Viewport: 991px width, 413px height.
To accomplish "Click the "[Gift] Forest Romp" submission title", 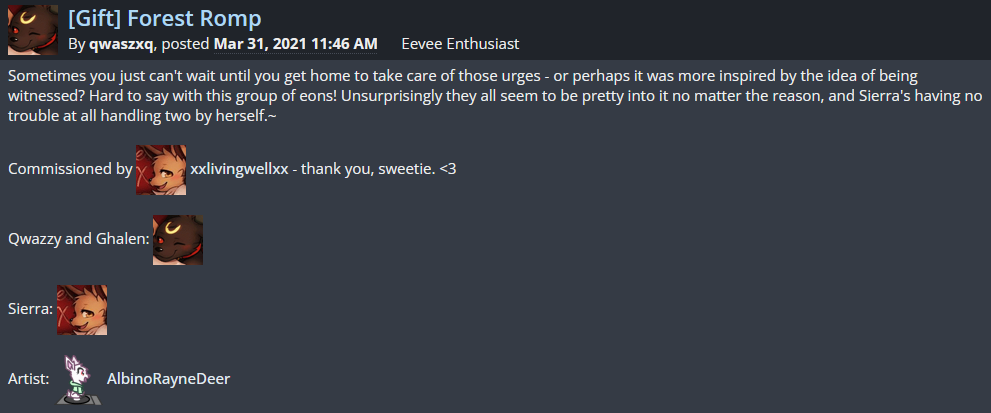I will [x=165, y=17].
